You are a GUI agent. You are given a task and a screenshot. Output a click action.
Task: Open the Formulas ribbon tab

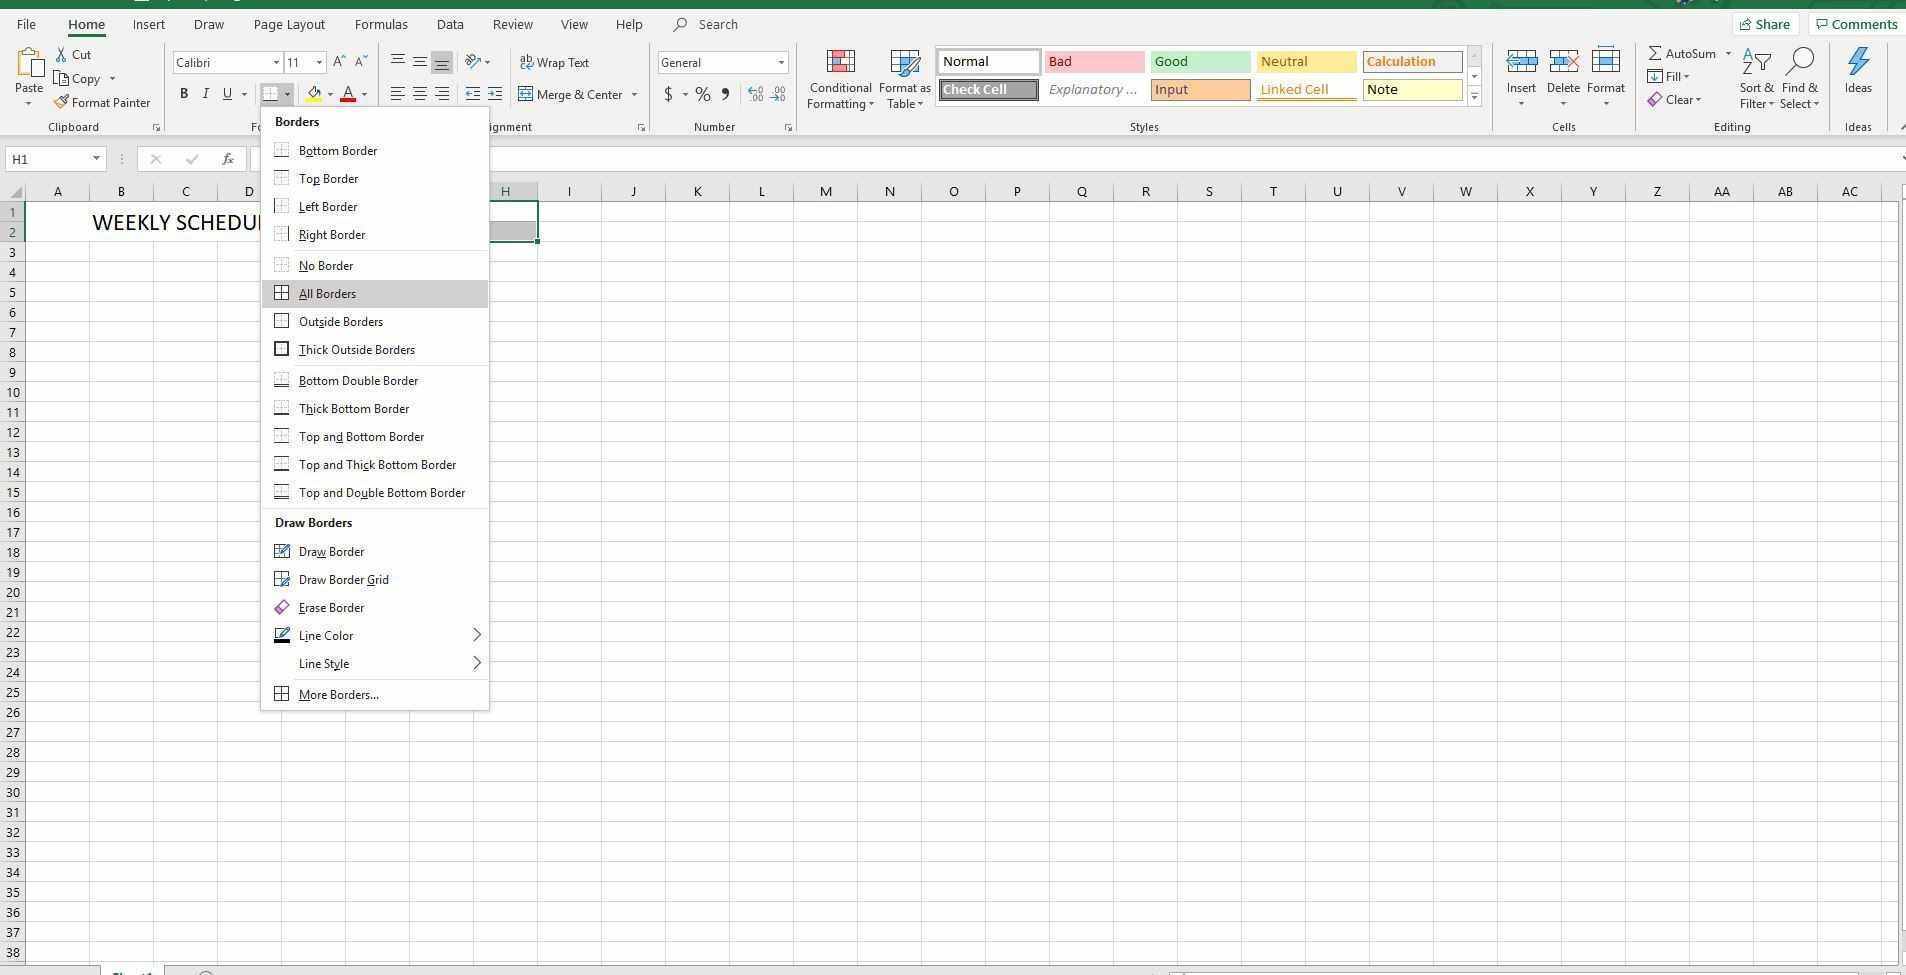(381, 24)
